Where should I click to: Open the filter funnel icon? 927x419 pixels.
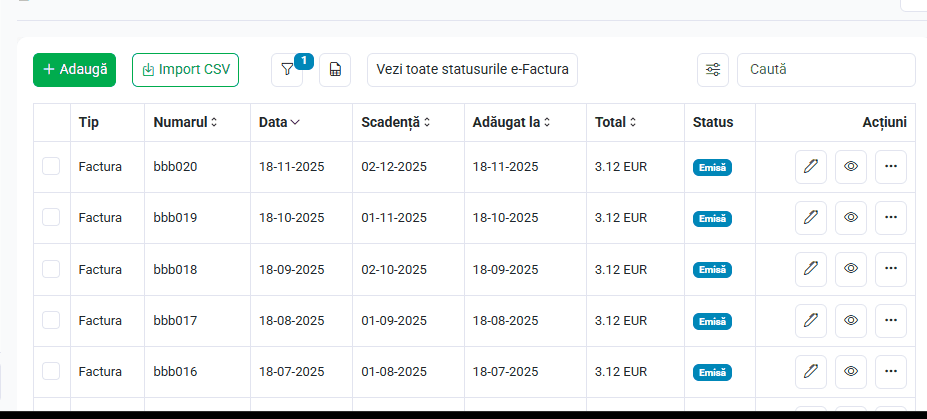point(287,70)
